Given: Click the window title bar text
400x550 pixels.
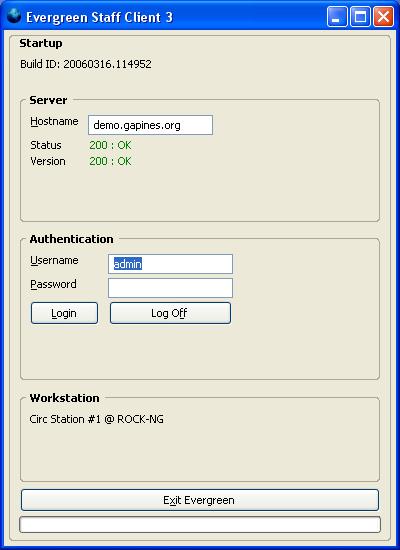Looking at the screenshot, I should point(100,17).
